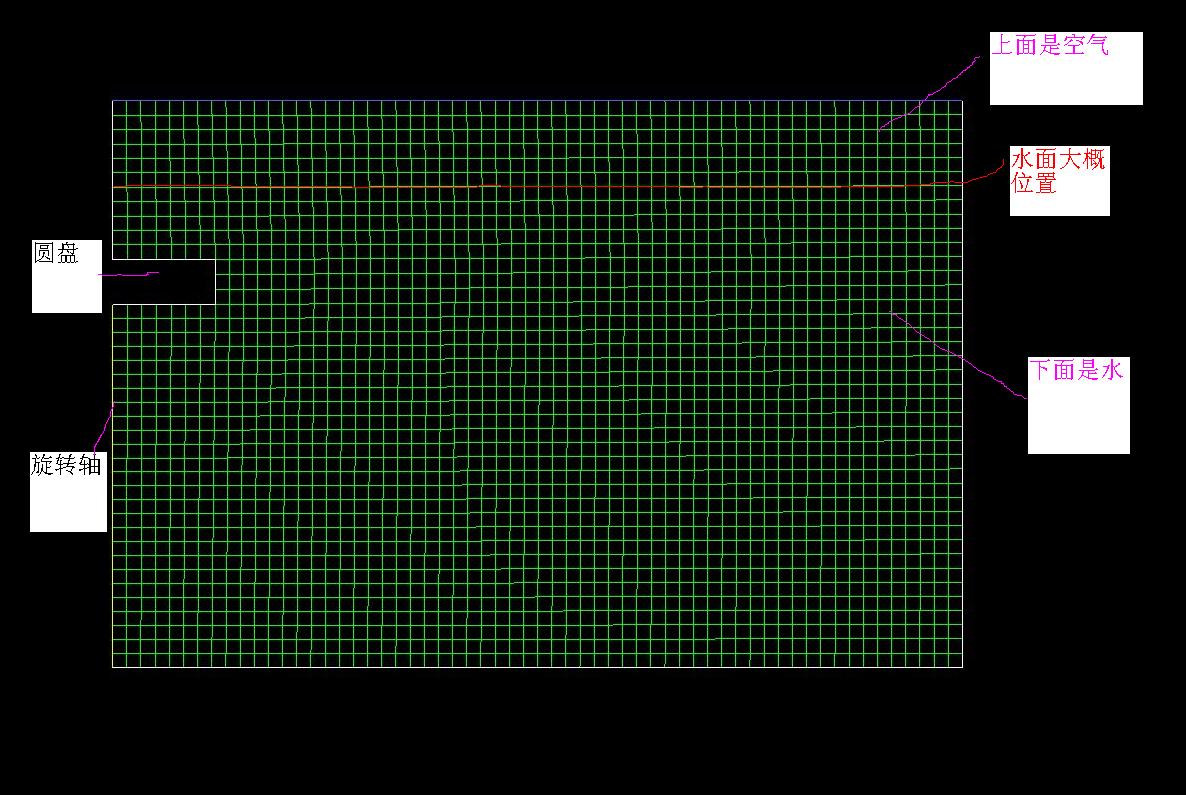This screenshot has width=1186, height=795.
Task: Click the red "水面大概位置" label text
Action: click(1058, 171)
